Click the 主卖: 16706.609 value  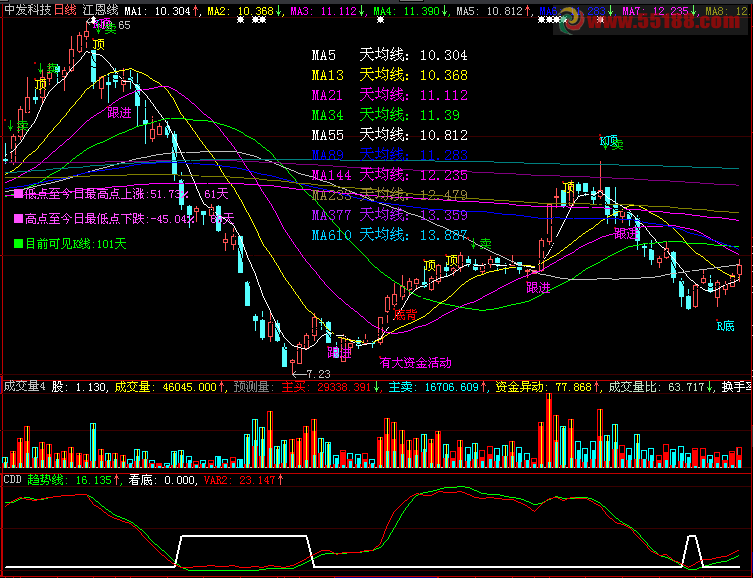(437, 386)
